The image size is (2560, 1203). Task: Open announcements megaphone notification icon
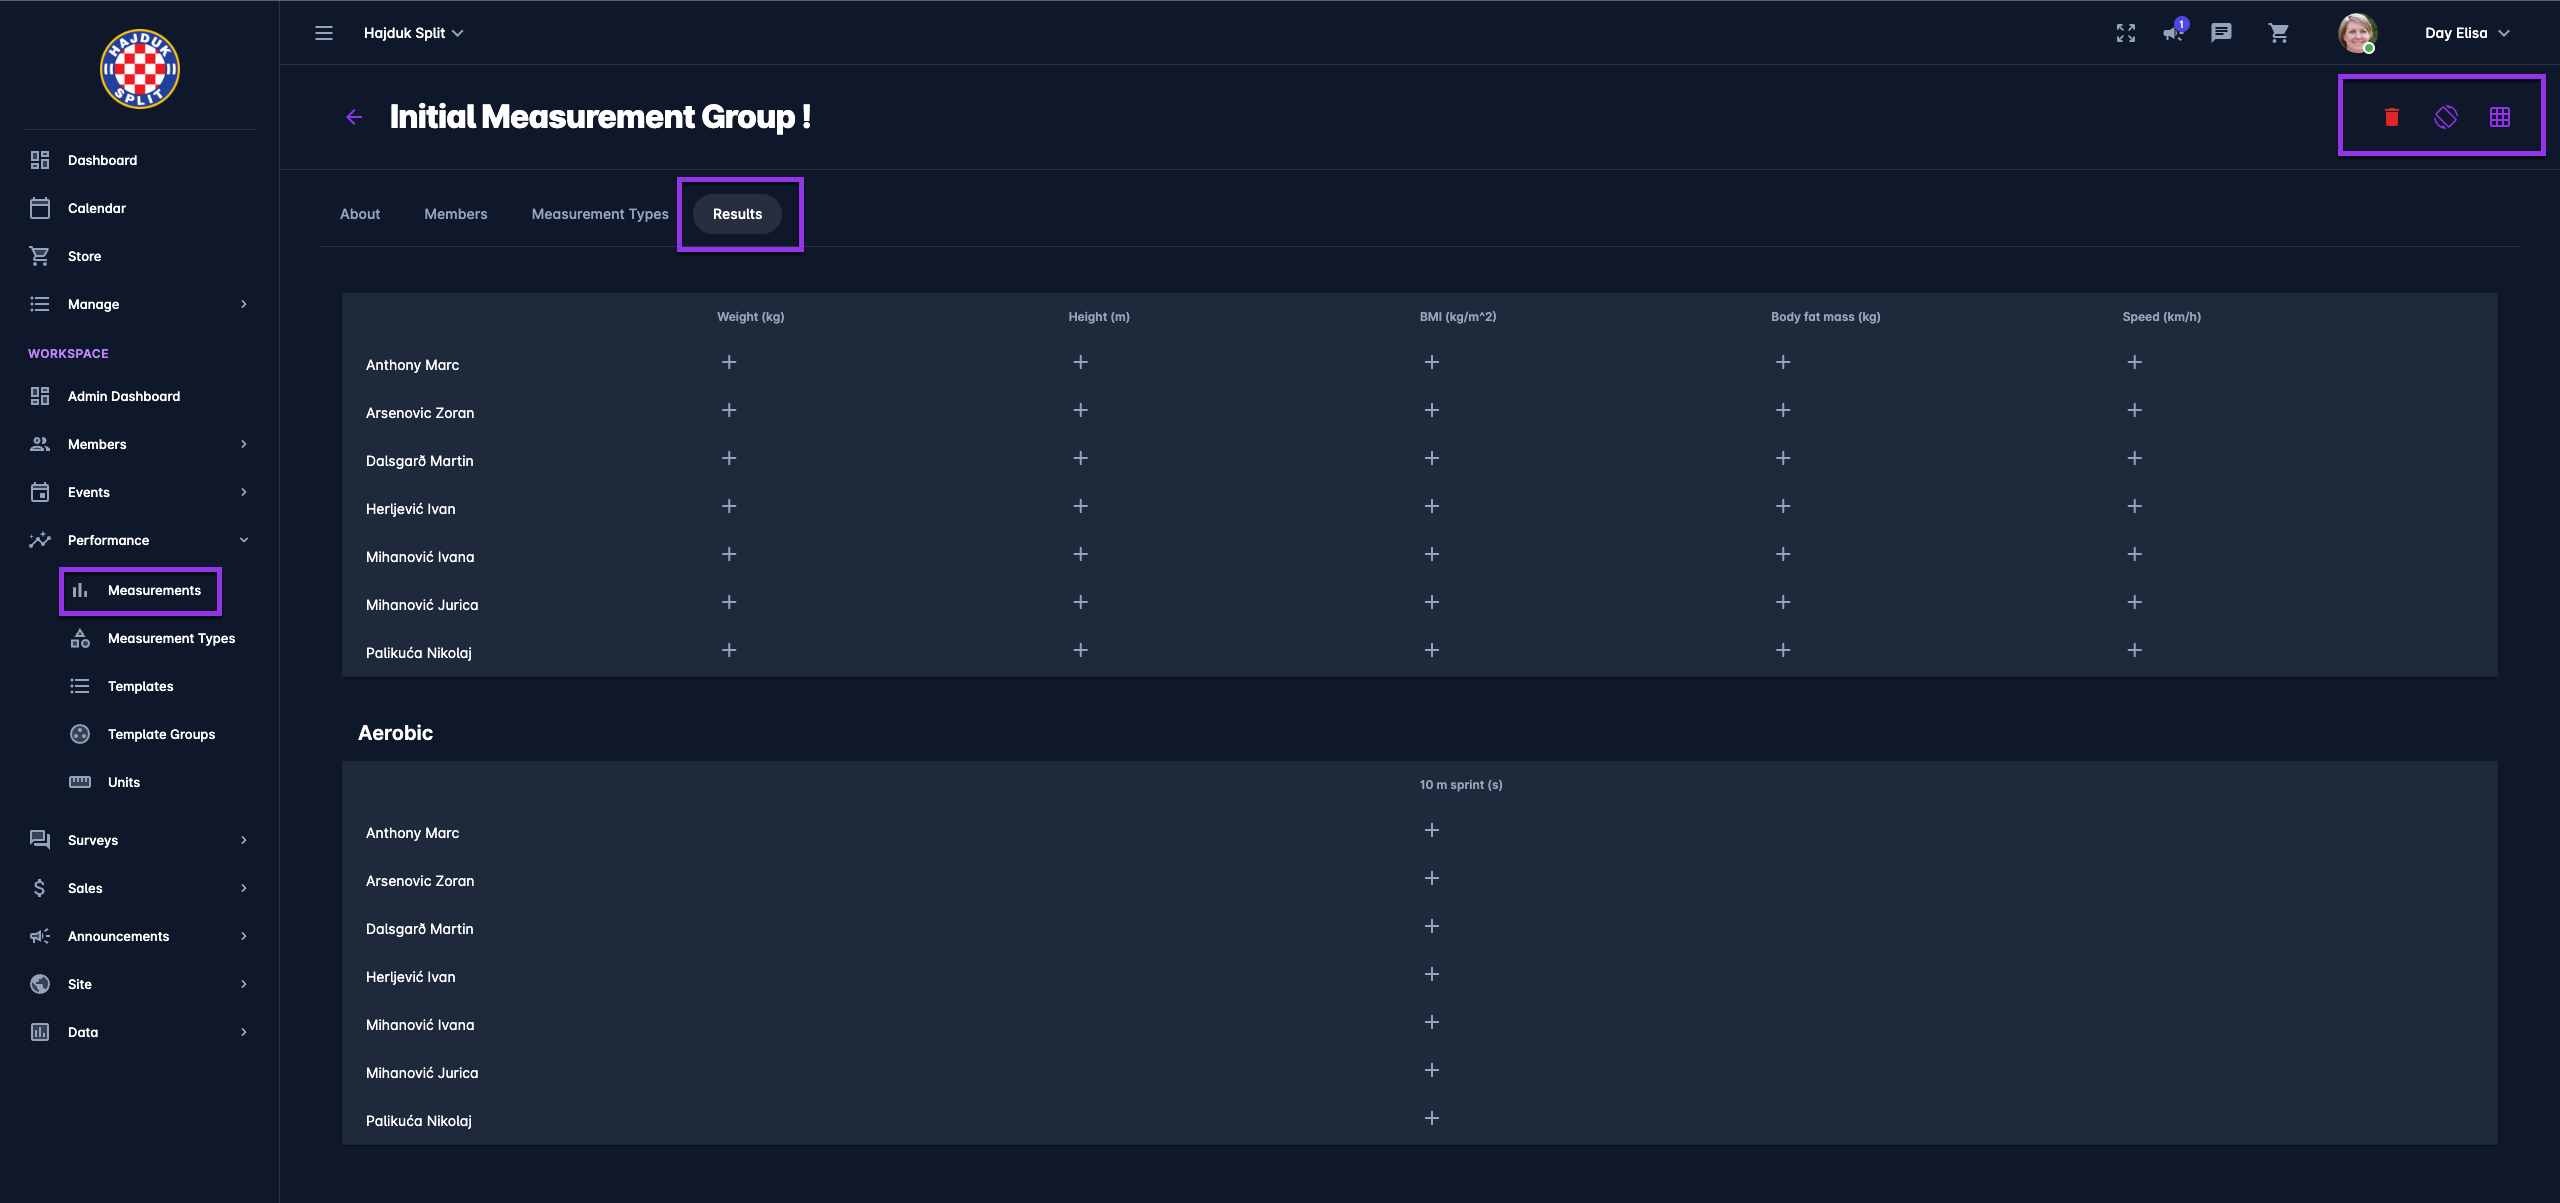pos(2173,33)
